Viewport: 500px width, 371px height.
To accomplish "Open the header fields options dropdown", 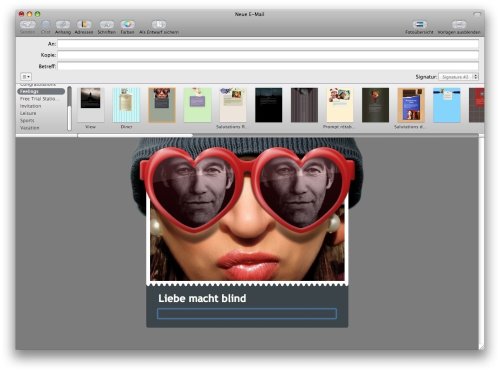I will [x=26, y=77].
